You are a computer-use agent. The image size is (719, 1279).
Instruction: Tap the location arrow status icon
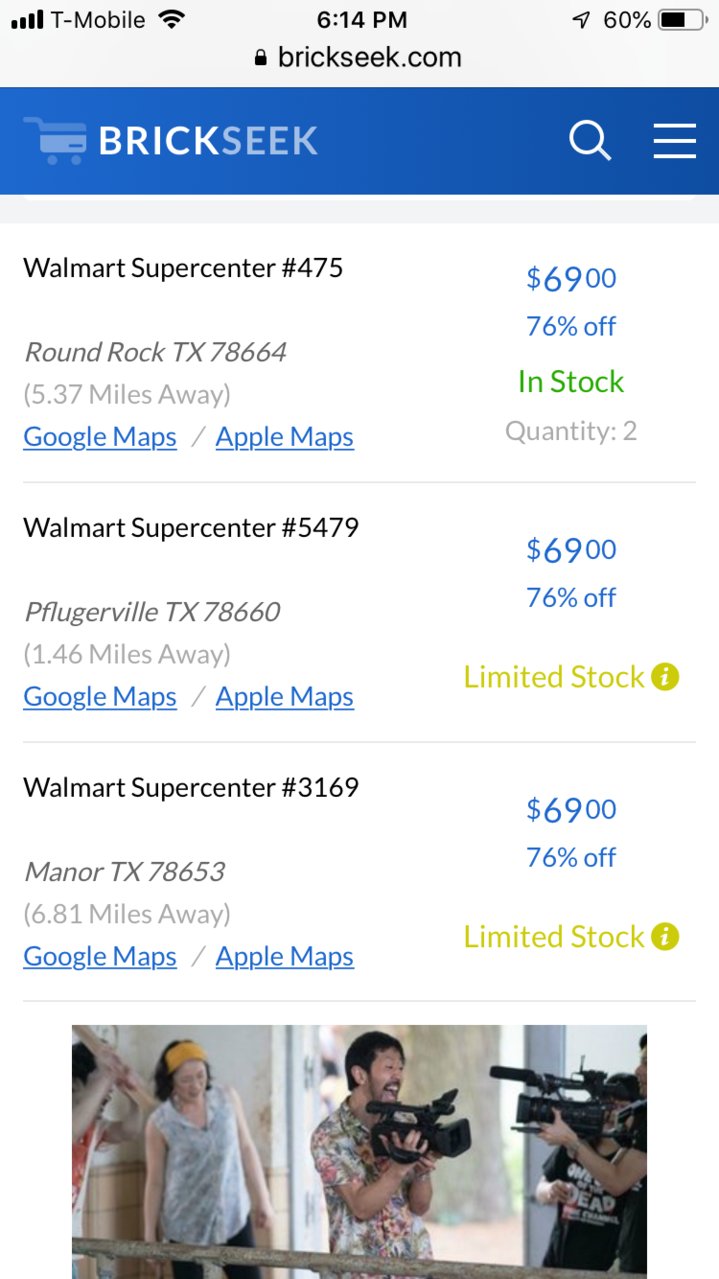tap(581, 20)
